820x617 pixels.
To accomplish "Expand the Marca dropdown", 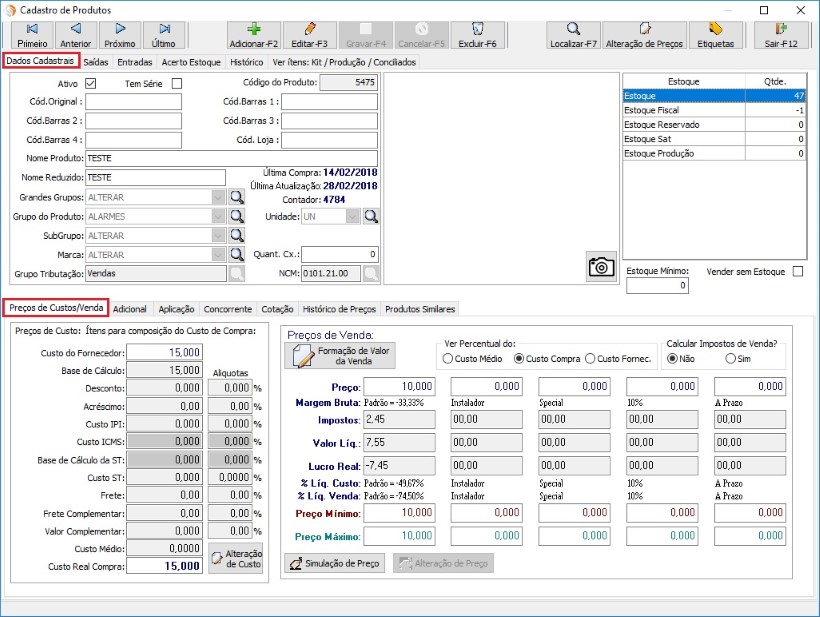I will pos(218,254).
